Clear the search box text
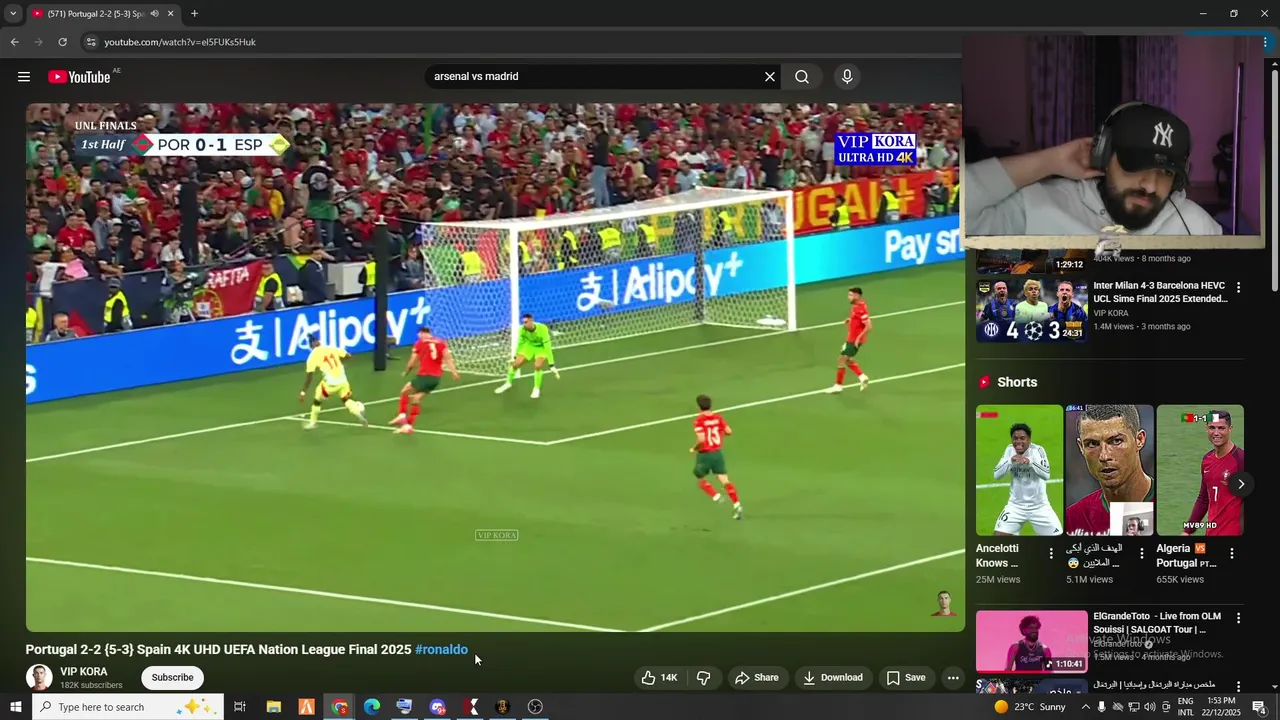The width and height of the screenshot is (1280, 720). click(770, 77)
